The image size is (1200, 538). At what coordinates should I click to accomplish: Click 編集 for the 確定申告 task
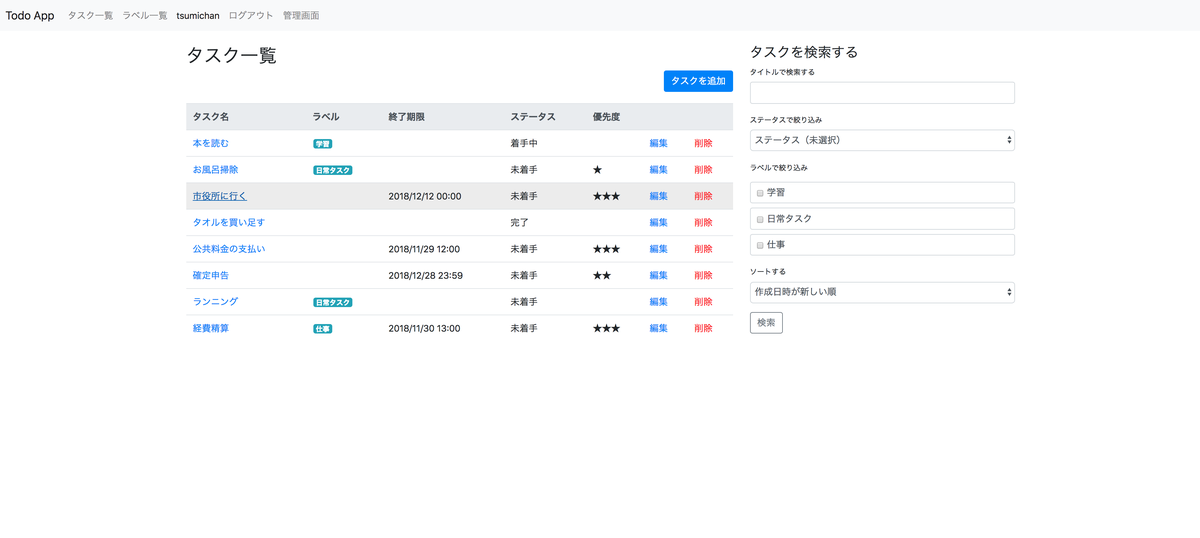tap(658, 275)
